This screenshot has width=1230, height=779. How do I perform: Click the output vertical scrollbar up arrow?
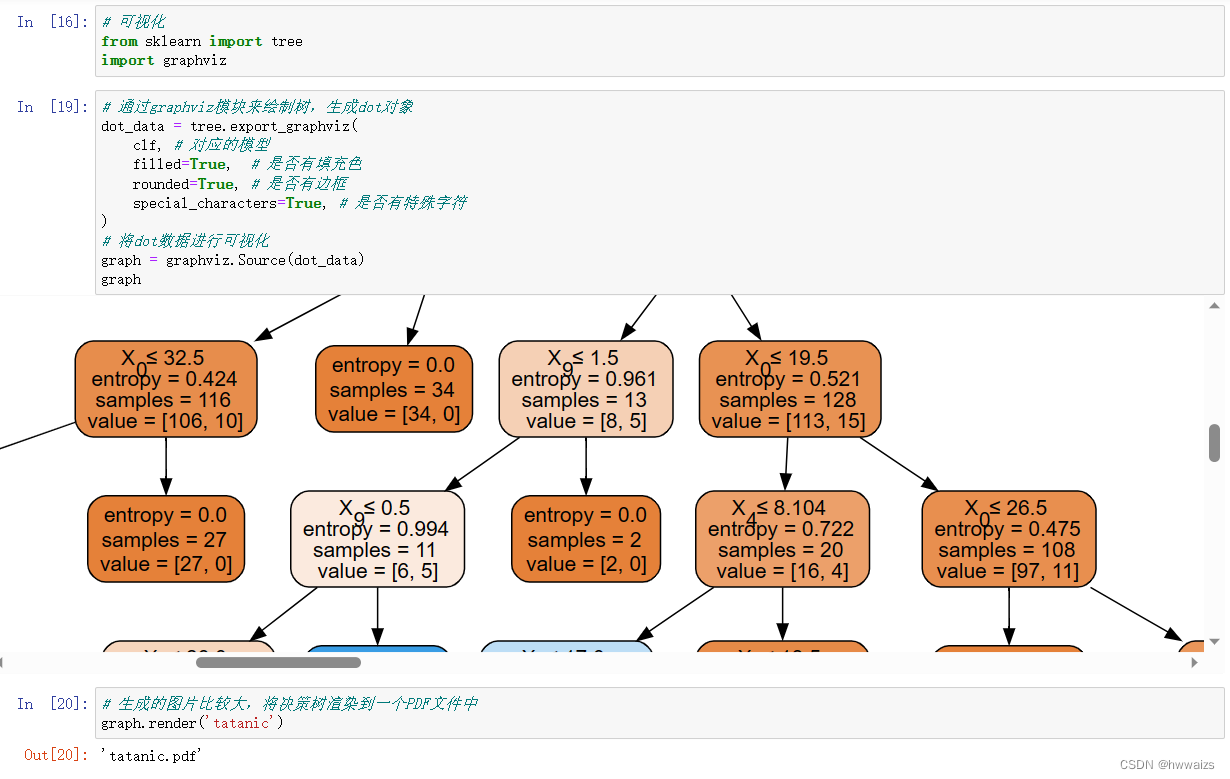coord(1215,306)
